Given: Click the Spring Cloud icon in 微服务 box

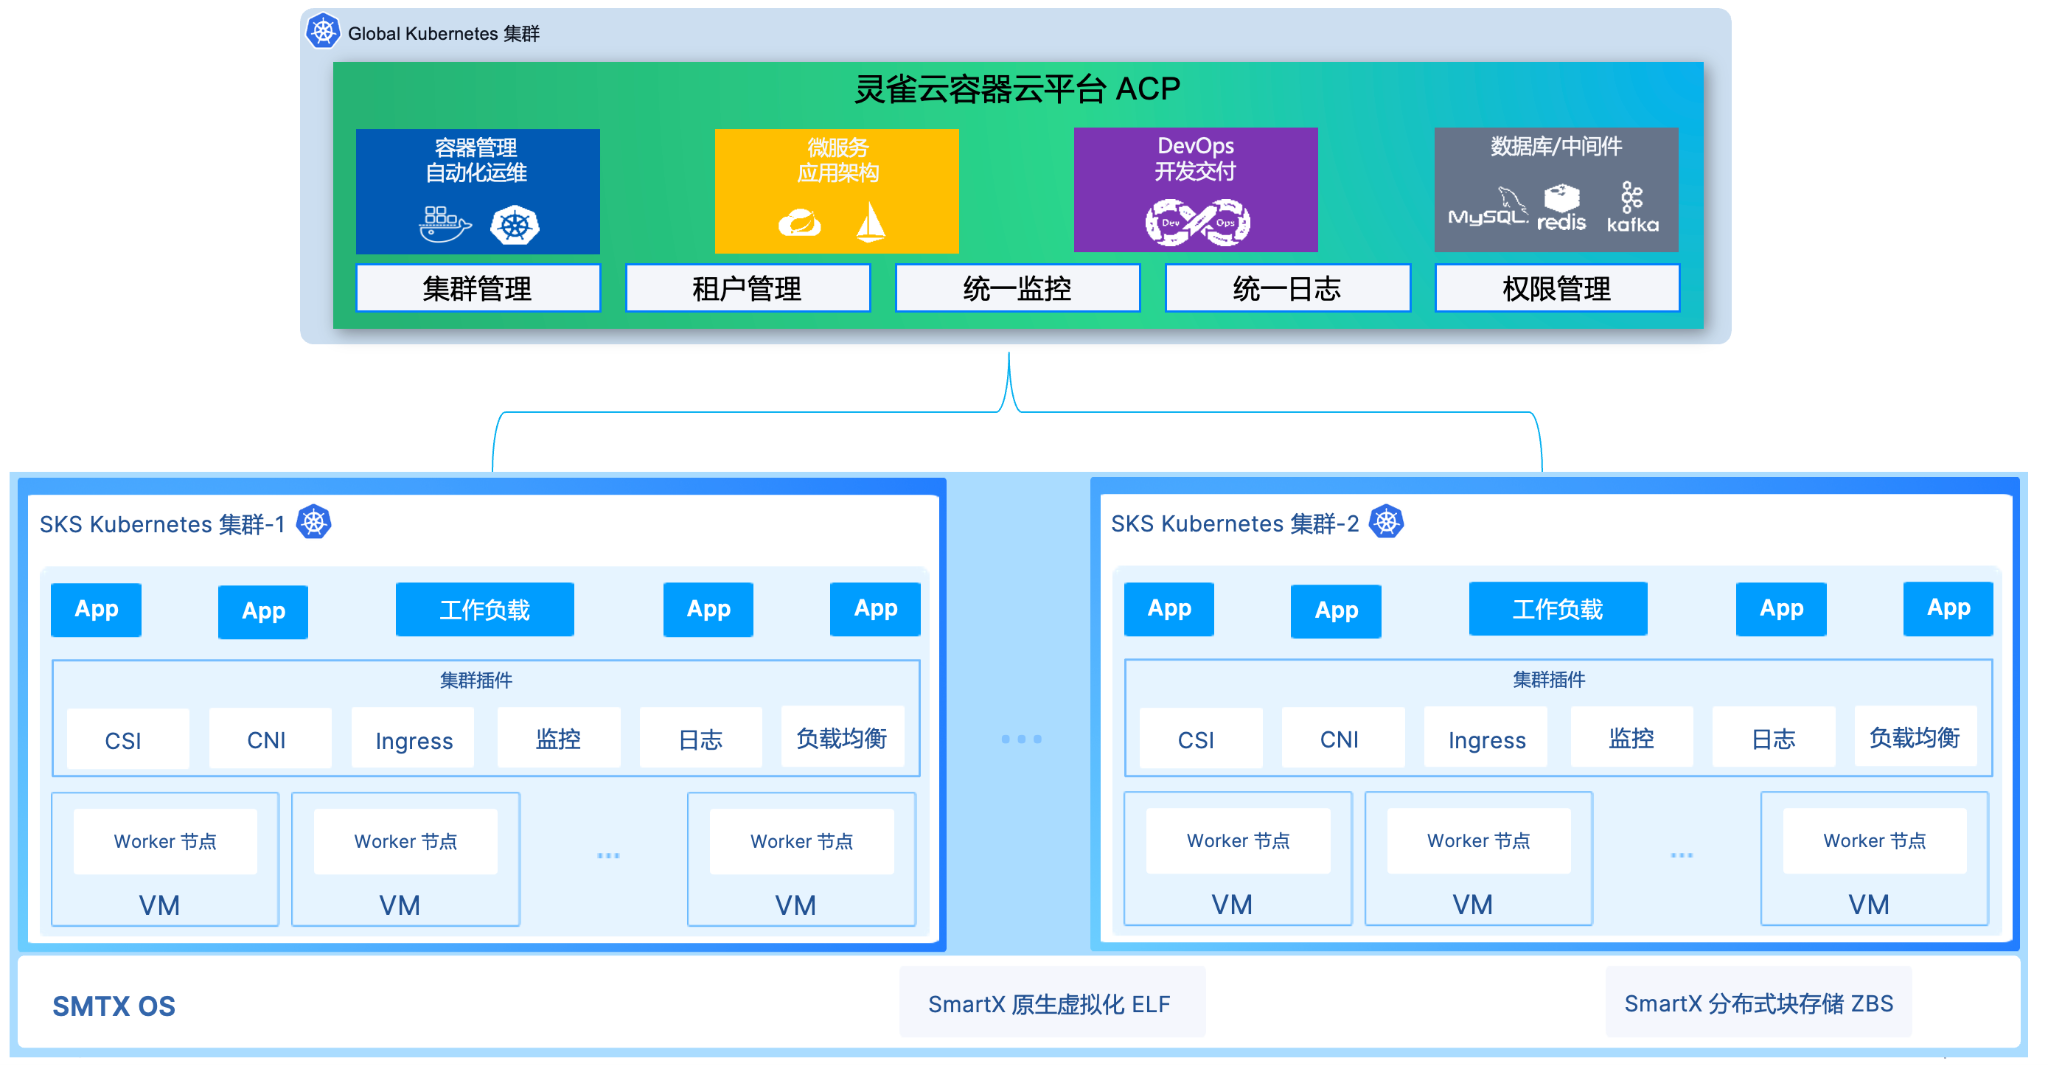Looking at the screenshot, I should (800, 223).
